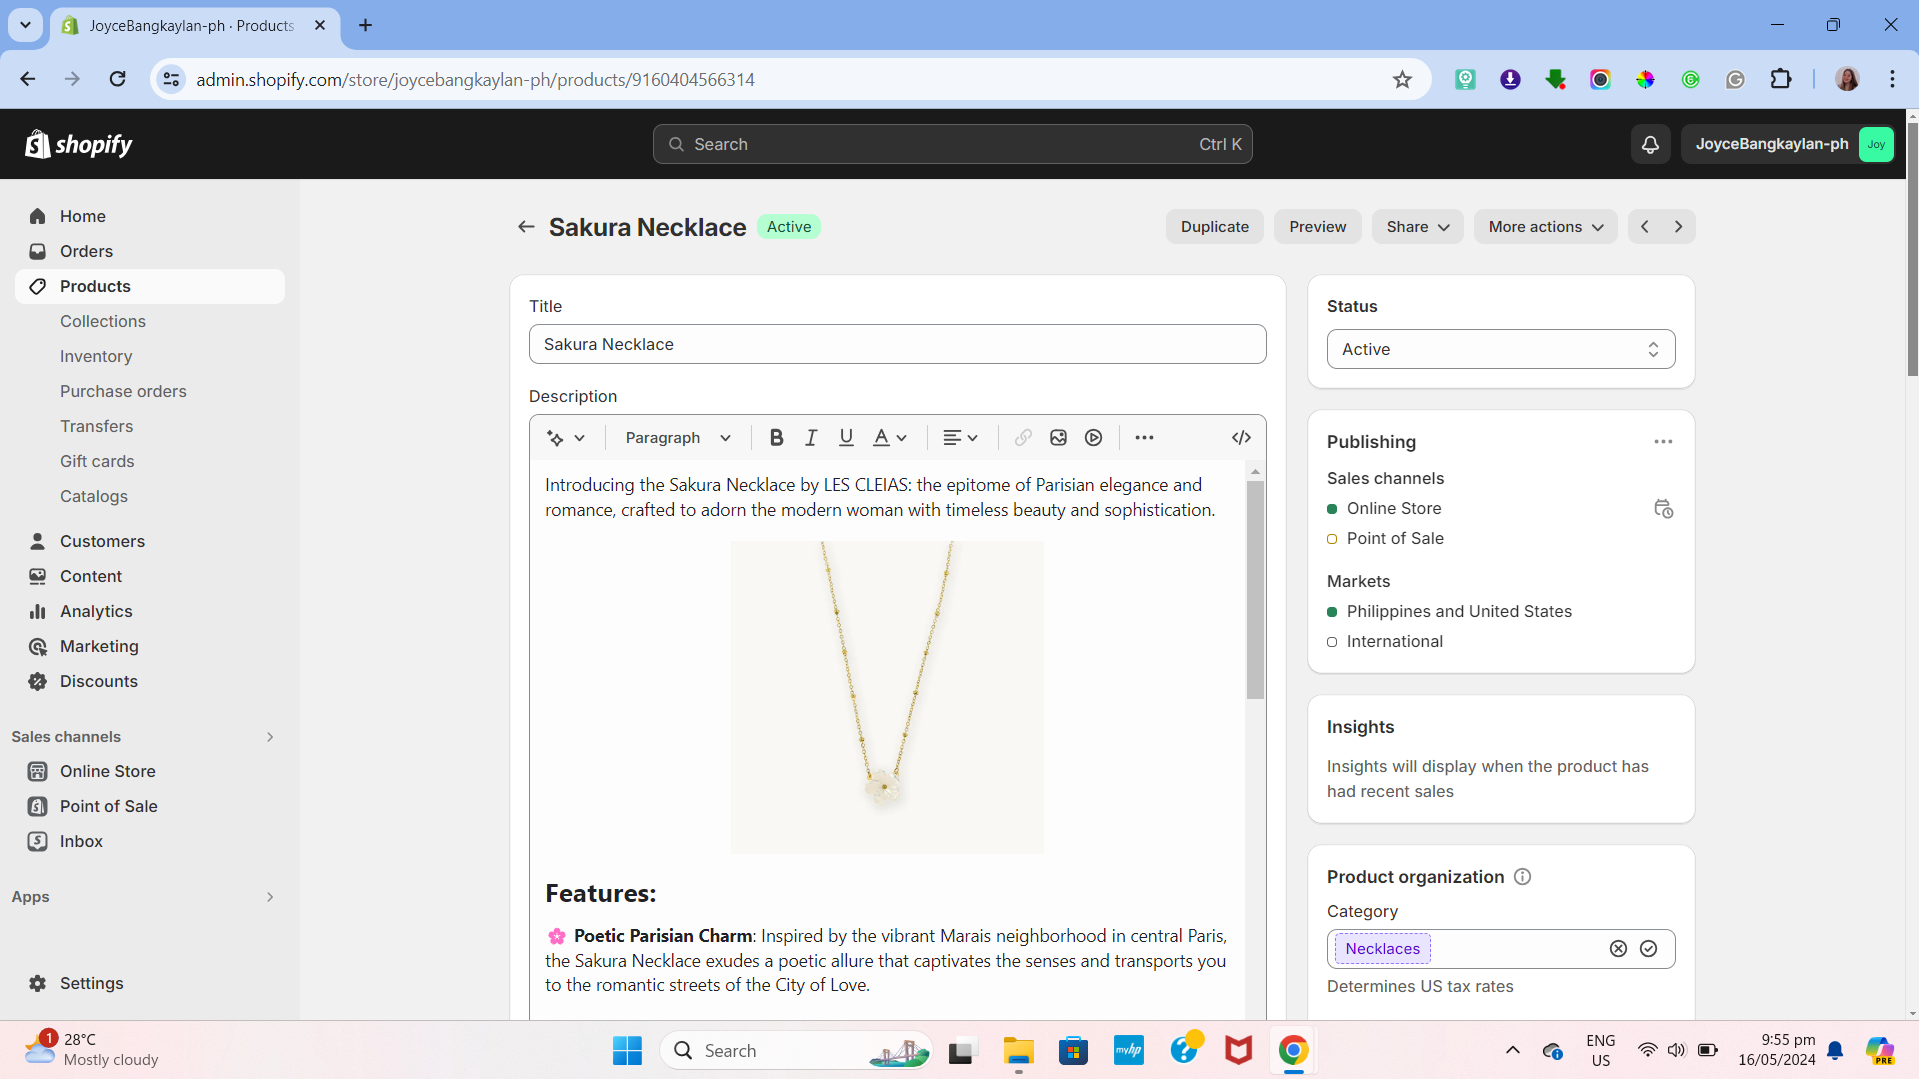Bookmark this page with the star

pyautogui.click(x=1402, y=80)
